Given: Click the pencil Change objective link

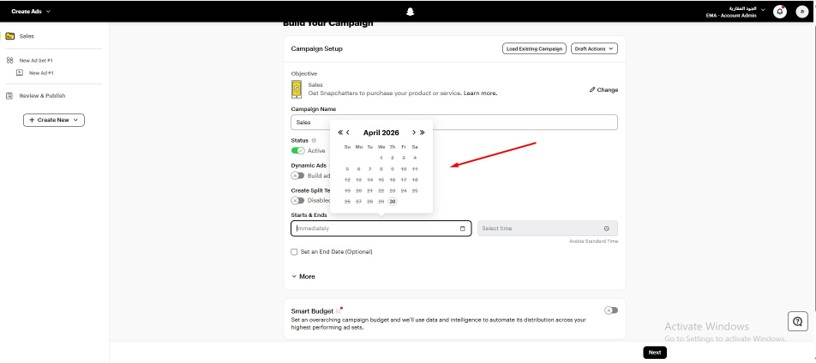Looking at the screenshot, I should pos(604,89).
